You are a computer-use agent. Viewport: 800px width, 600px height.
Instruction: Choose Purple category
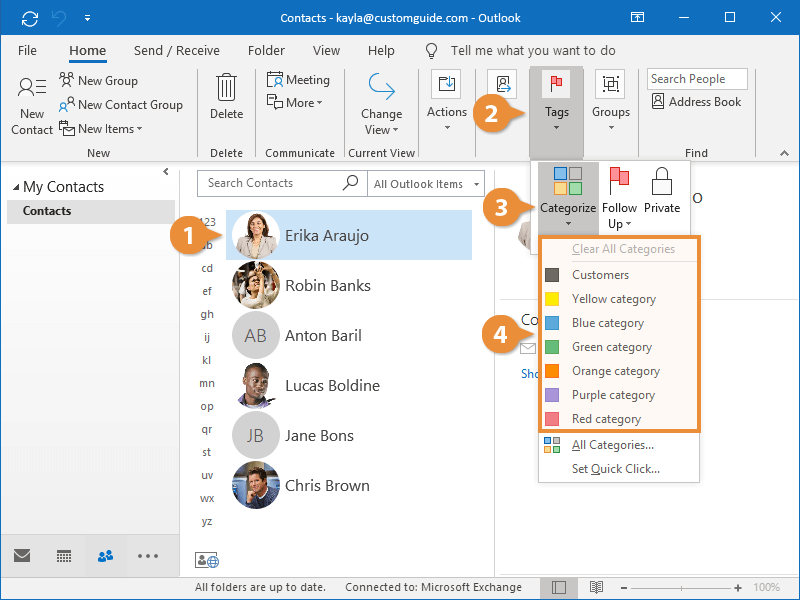[619, 395]
